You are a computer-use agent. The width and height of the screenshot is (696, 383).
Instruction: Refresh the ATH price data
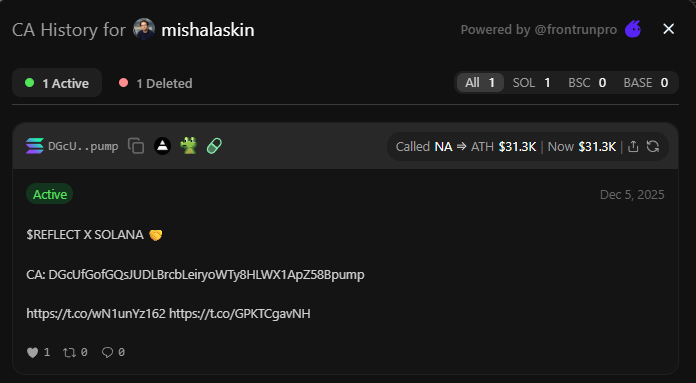pyautogui.click(x=652, y=146)
